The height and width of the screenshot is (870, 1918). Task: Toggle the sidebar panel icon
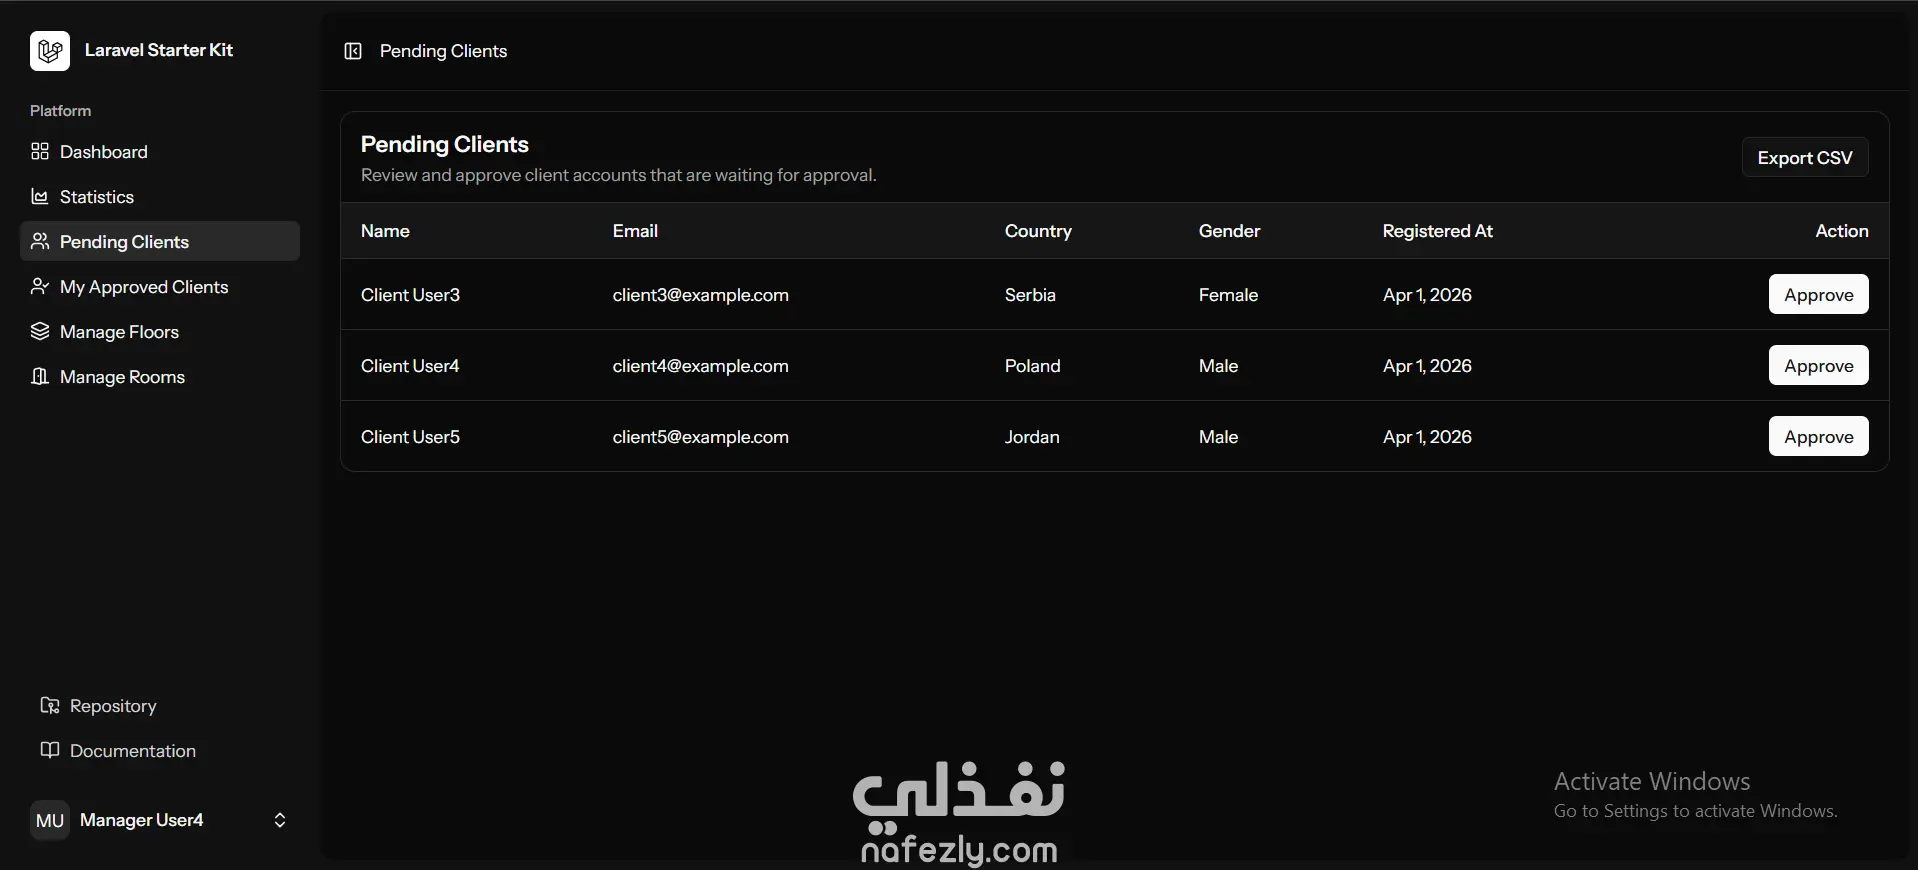353,51
